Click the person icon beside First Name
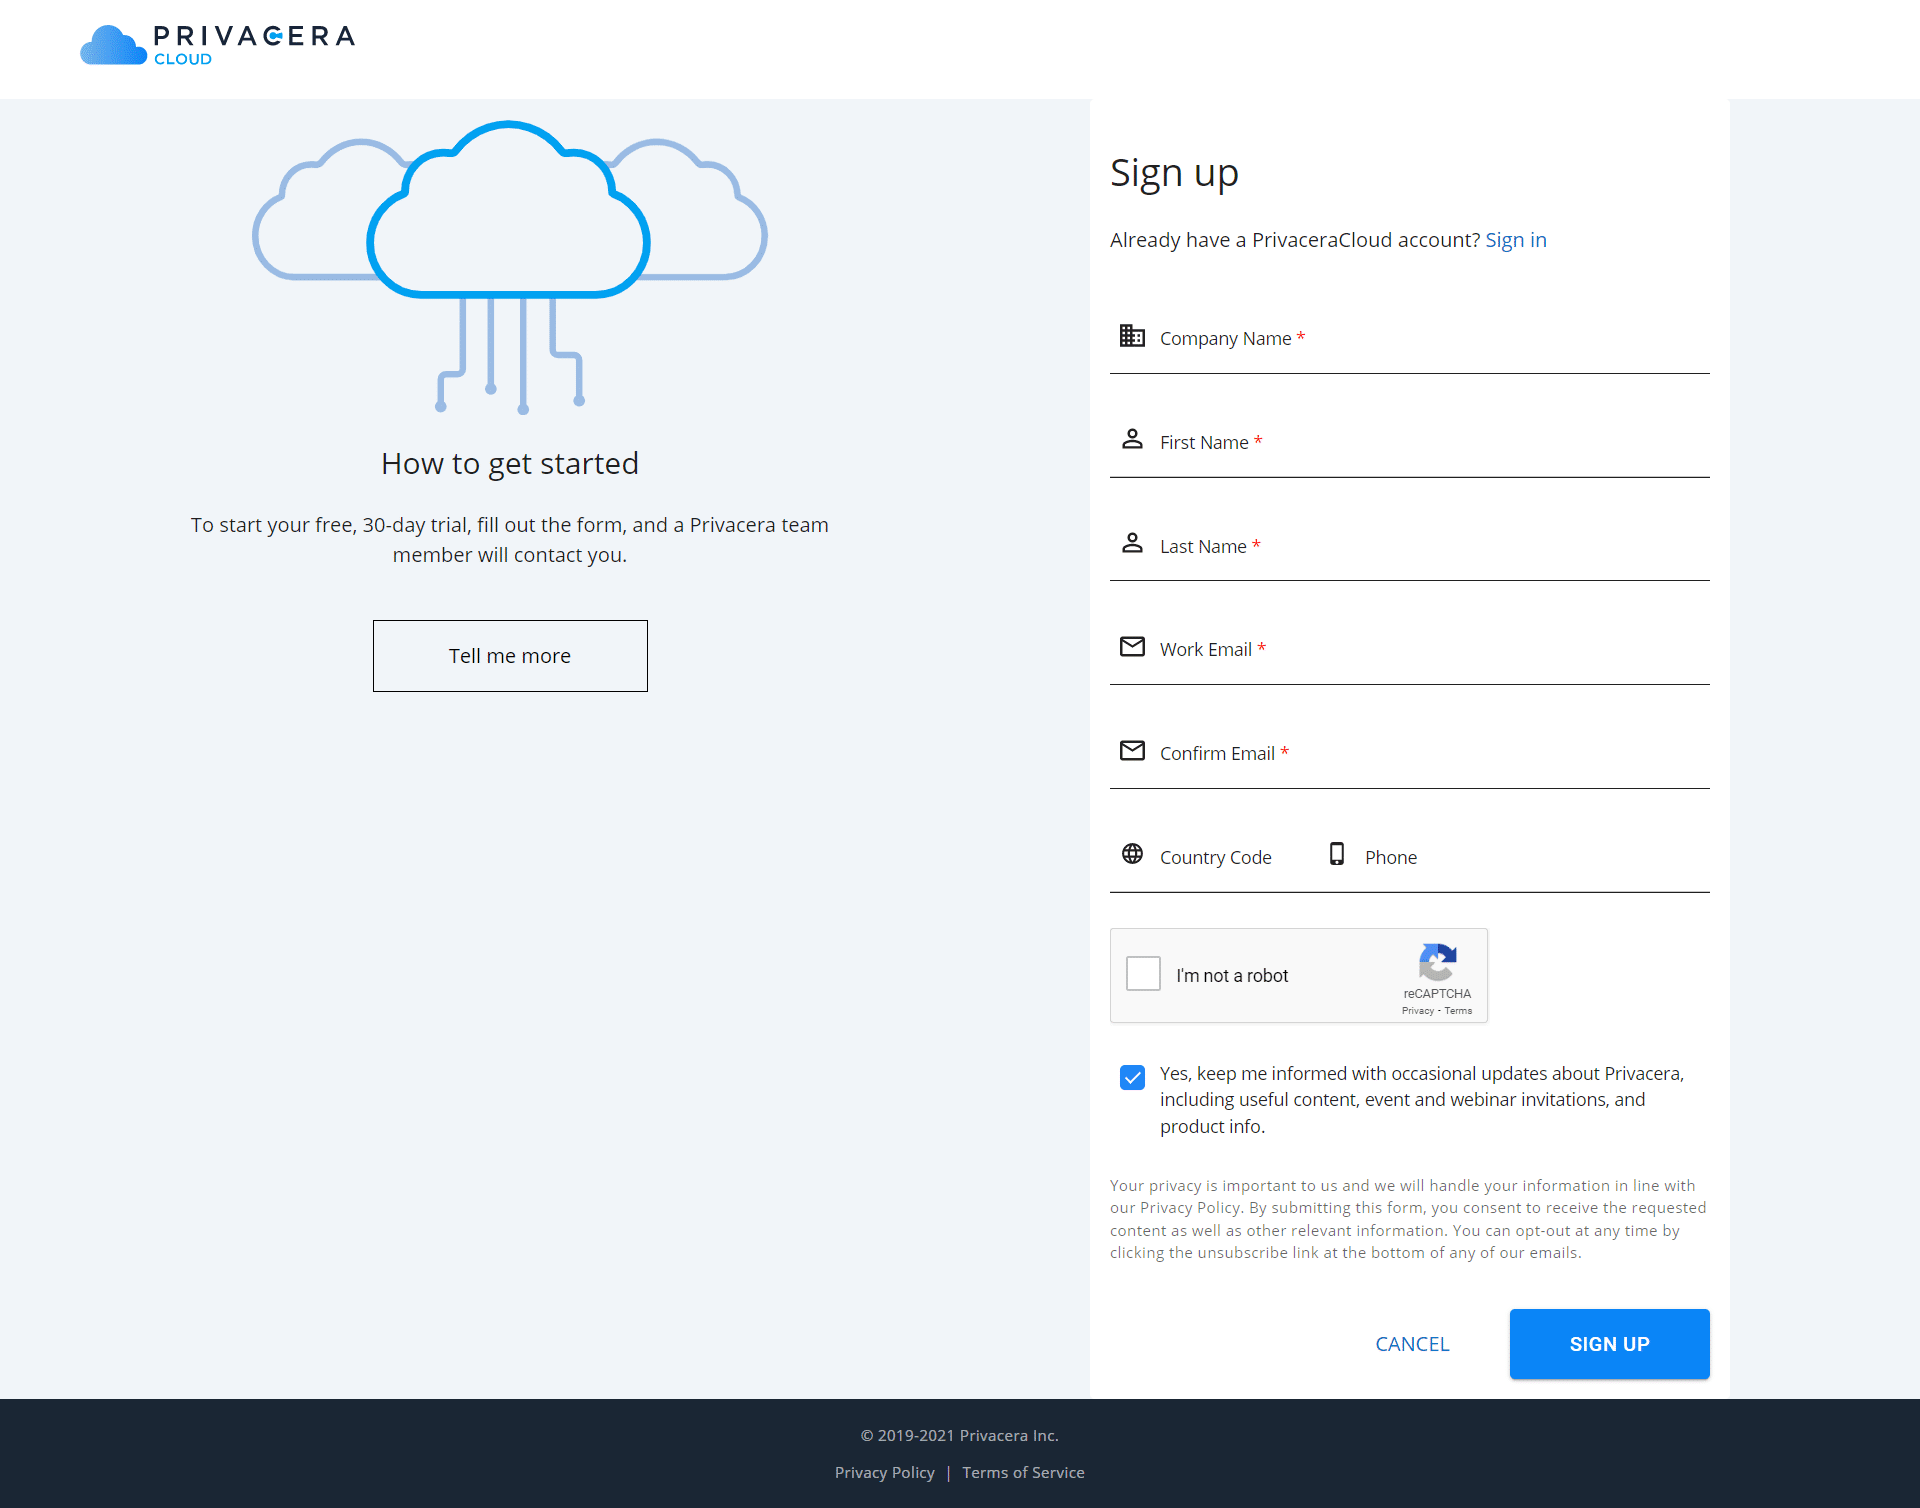 coord(1132,439)
